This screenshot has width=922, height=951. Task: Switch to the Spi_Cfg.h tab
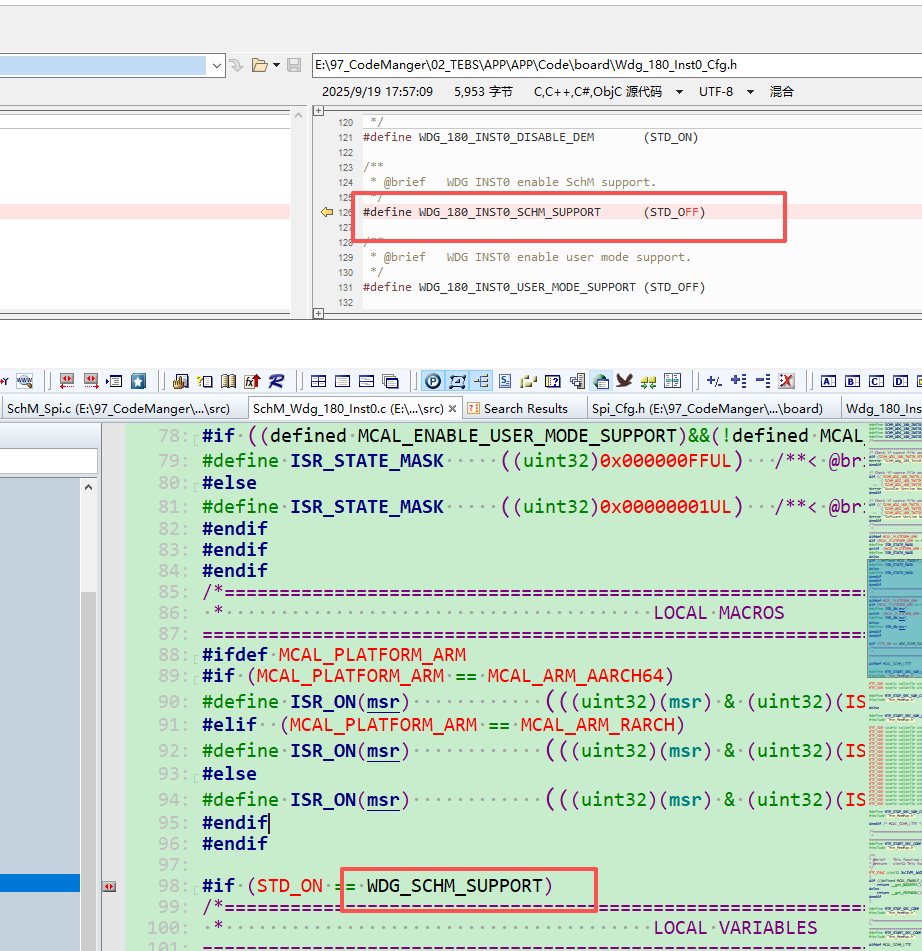coord(706,408)
